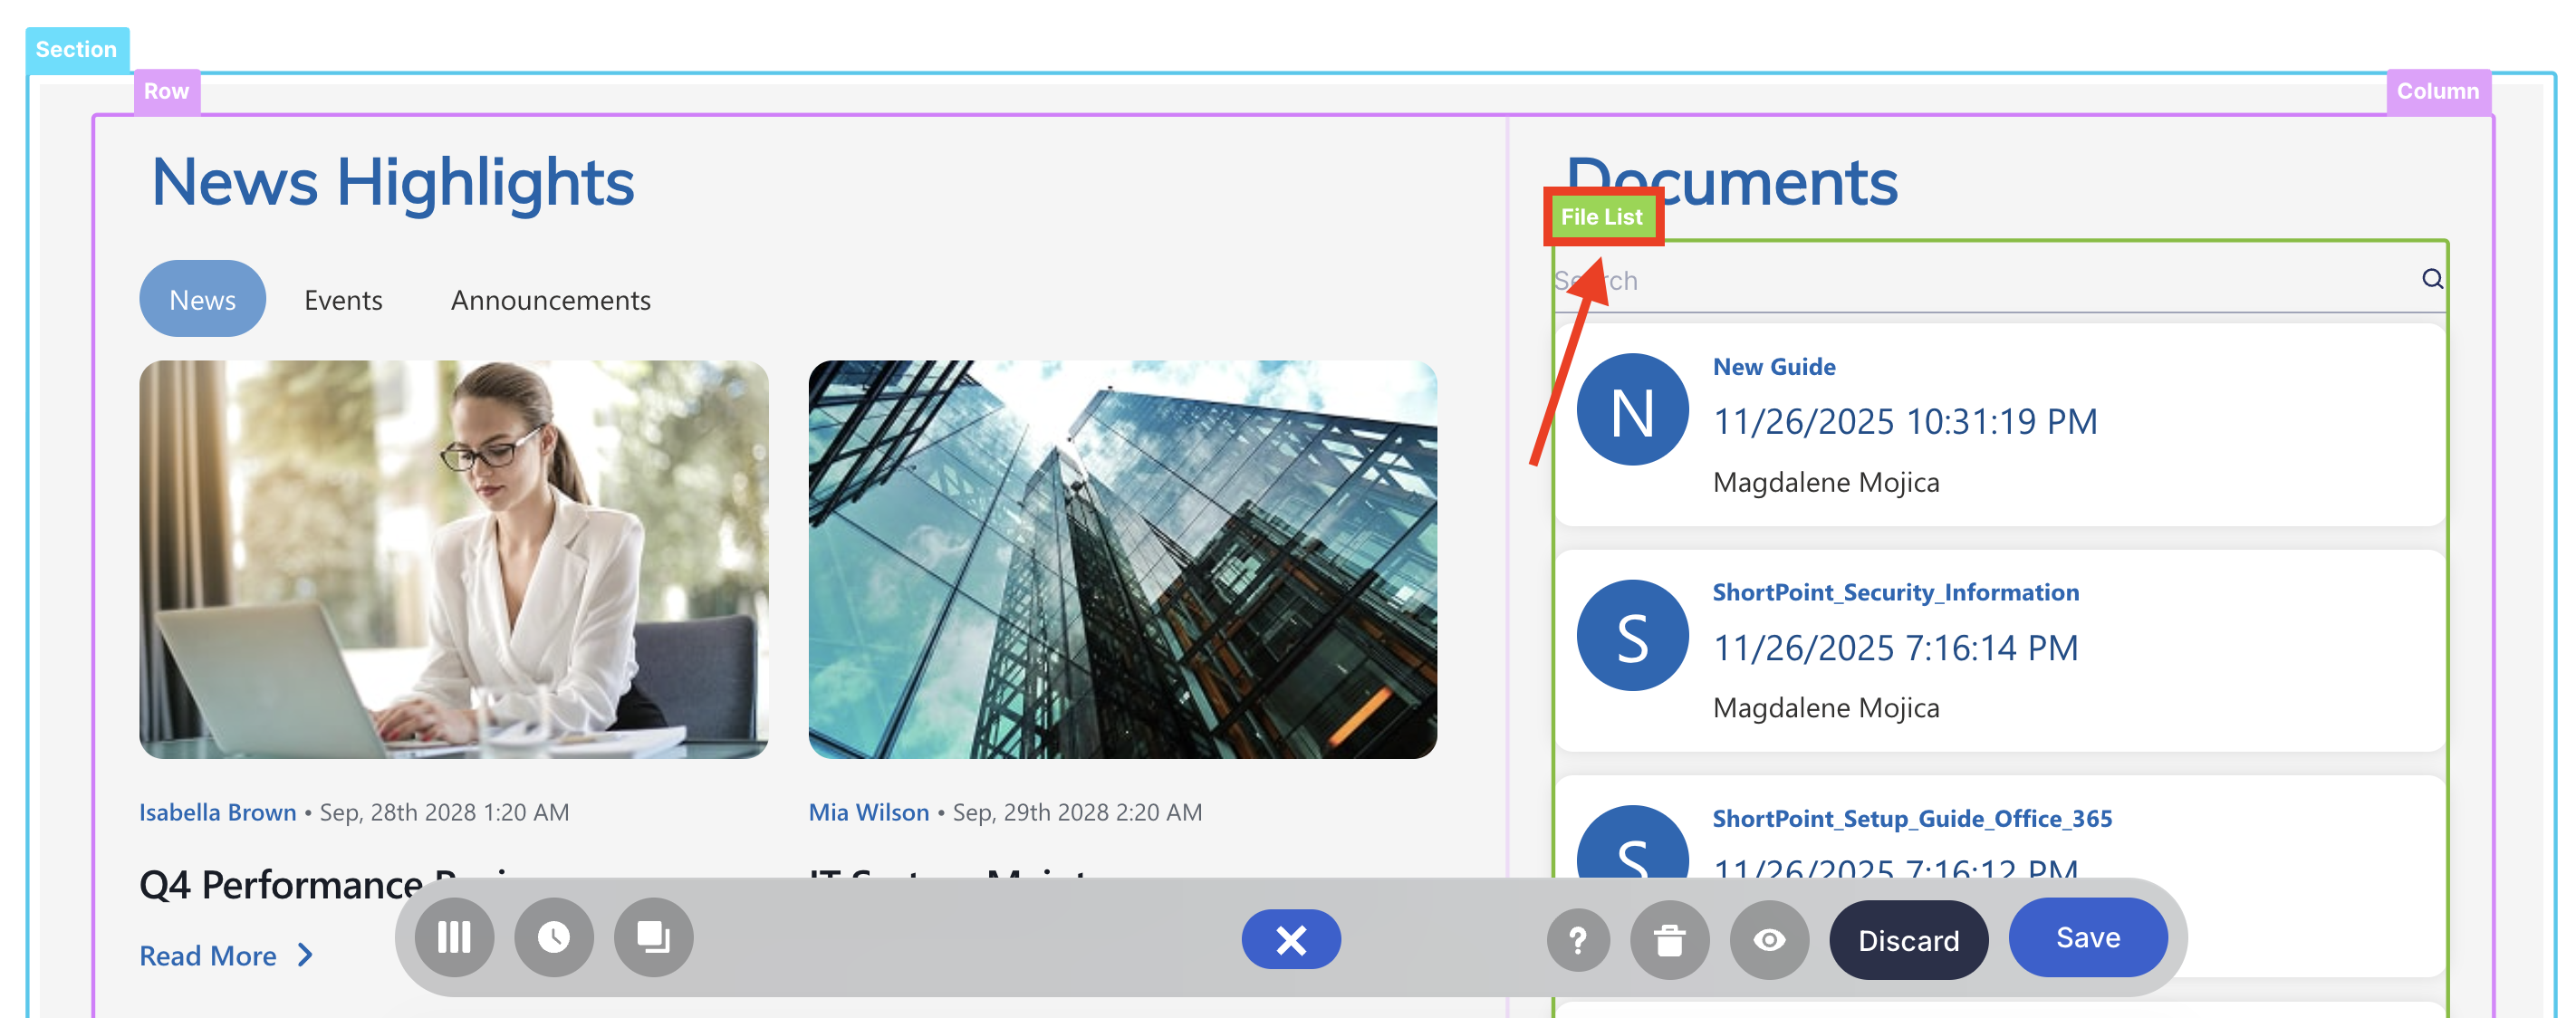Switch to the Events tab

click(x=343, y=298)
